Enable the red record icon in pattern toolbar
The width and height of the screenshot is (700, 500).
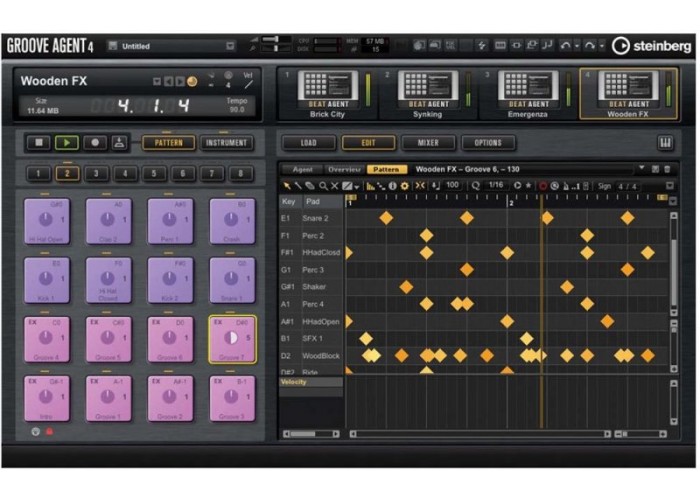[x=543, y=186]
